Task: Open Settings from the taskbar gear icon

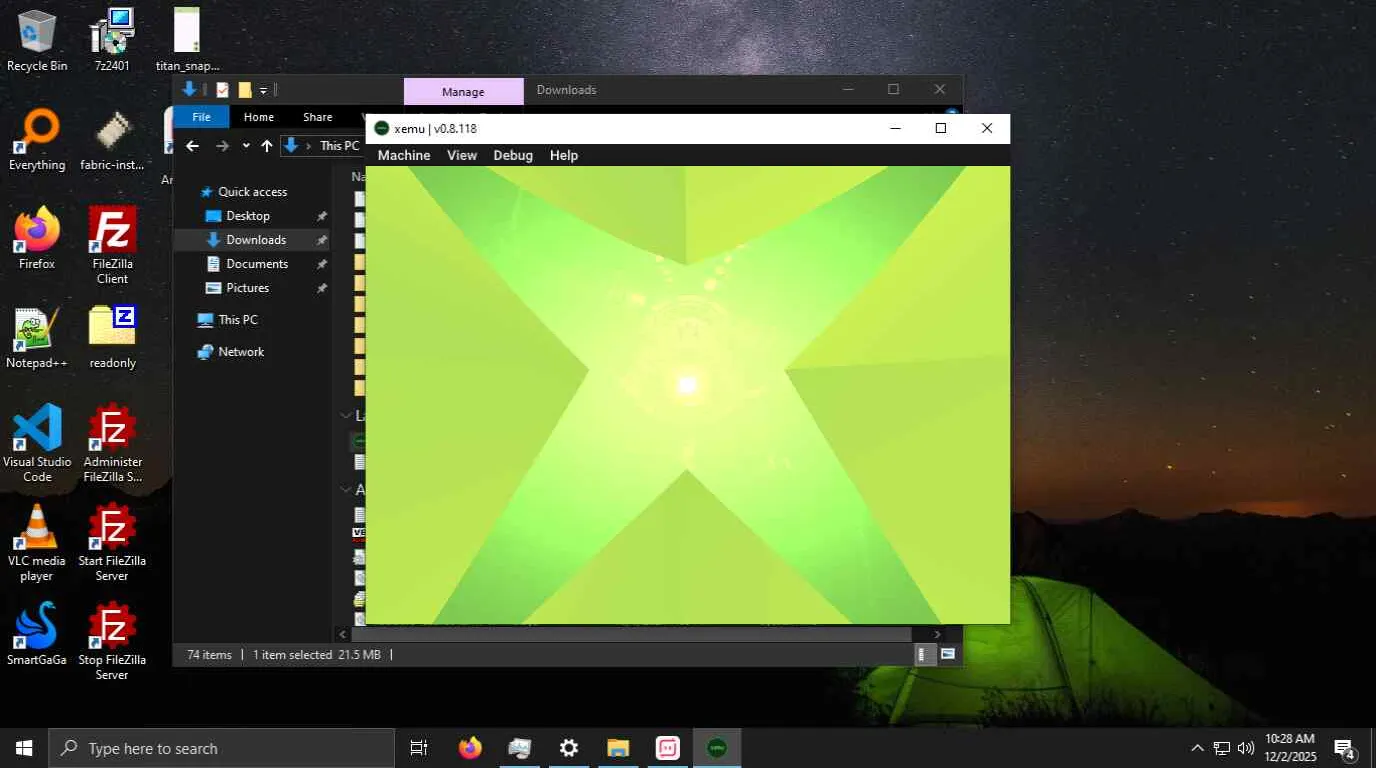Action: 569,748
